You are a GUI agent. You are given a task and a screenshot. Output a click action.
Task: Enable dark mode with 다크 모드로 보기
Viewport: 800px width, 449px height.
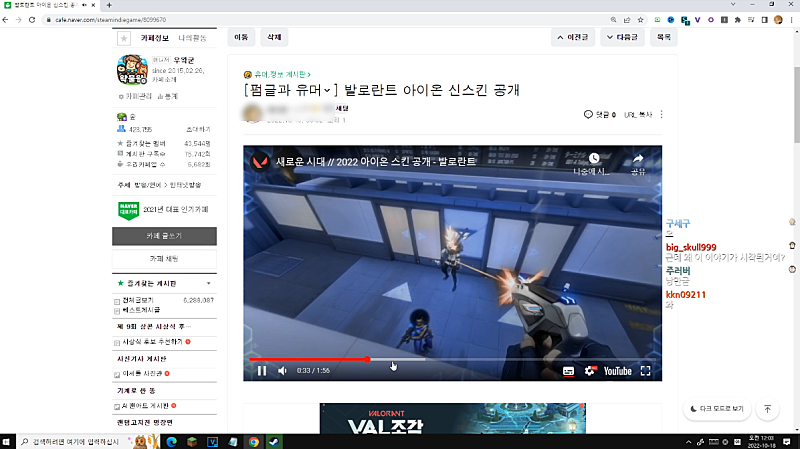[717, 409]
